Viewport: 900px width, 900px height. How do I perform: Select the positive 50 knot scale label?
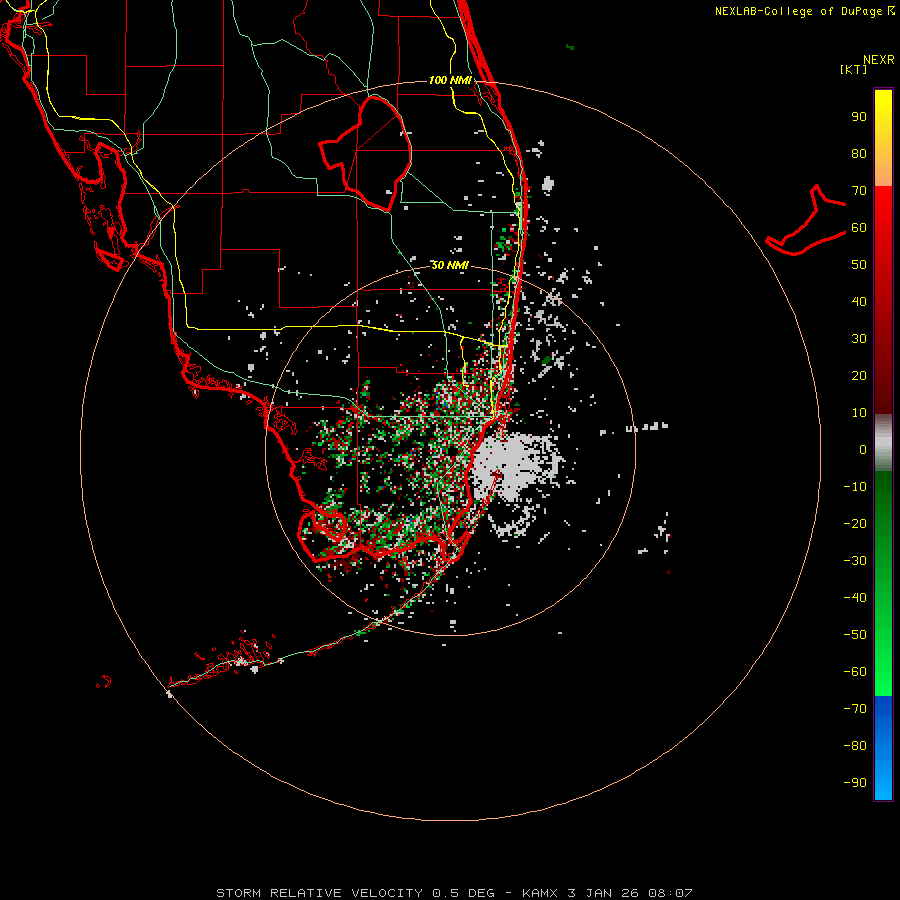(859, 265)
